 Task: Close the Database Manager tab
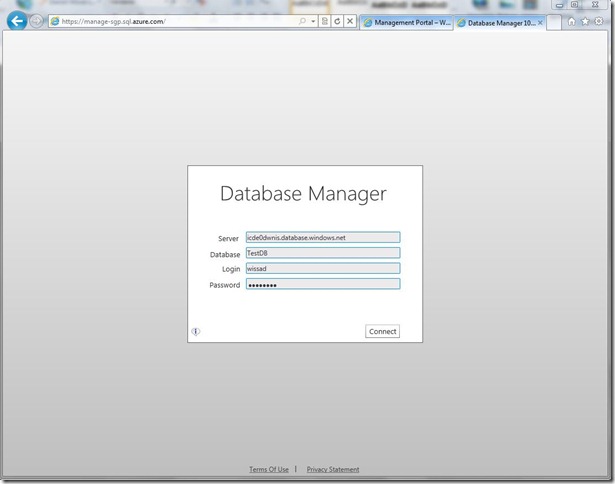coord(540,23)
